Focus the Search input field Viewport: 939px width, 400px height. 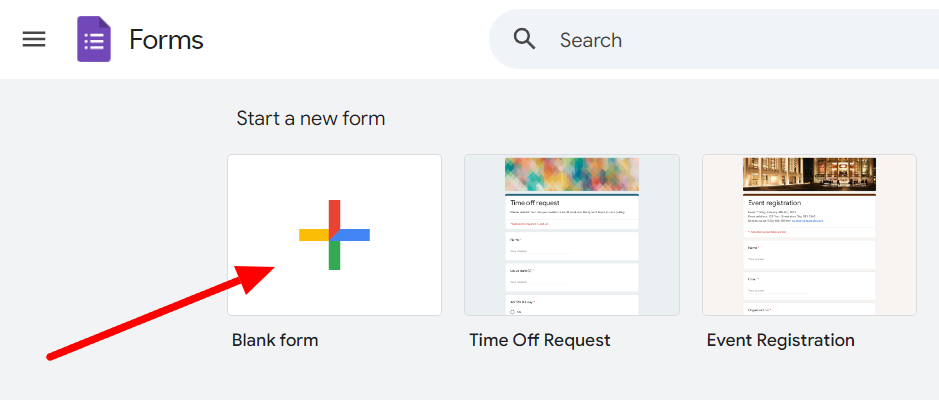point(714,40)
